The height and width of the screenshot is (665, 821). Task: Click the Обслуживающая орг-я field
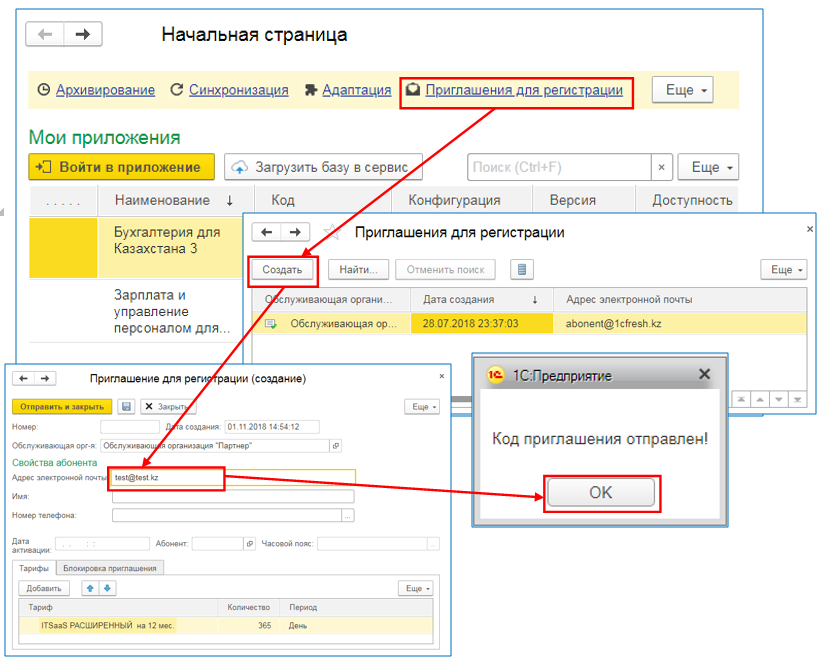[215, 446]
